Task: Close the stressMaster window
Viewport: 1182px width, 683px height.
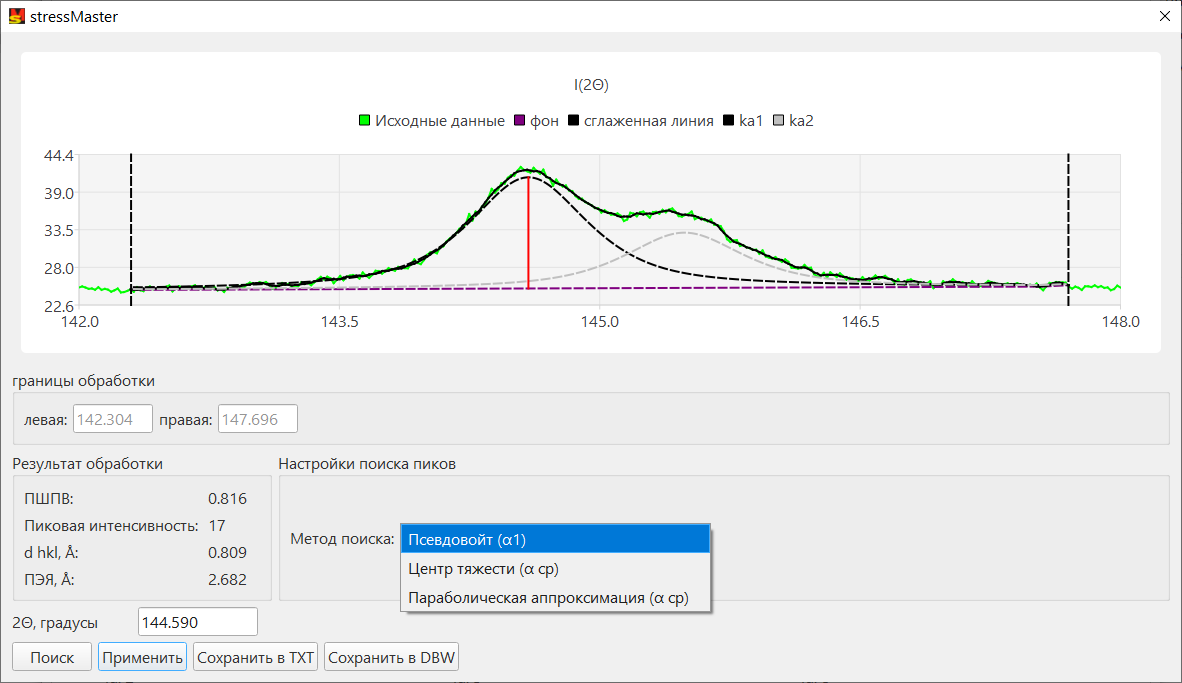Action: pyautogui.click(x=1164, y=16)
